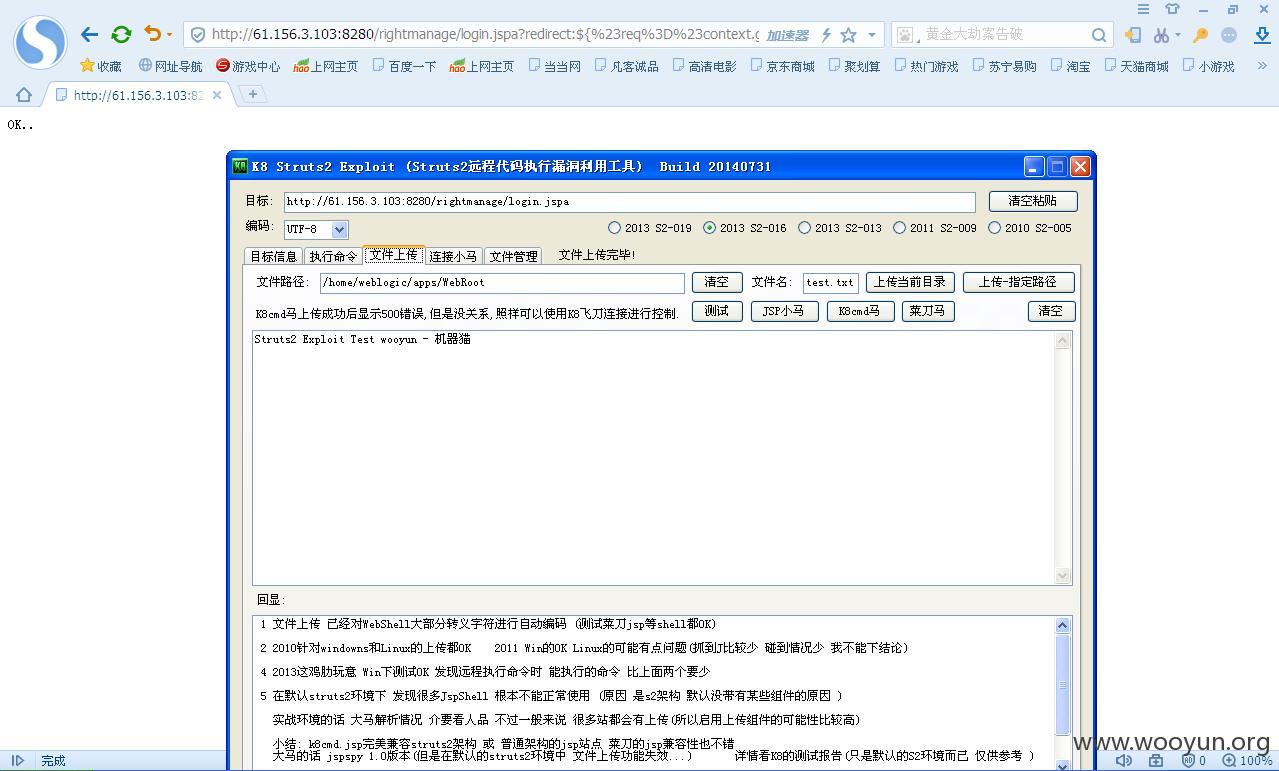This screenshot has height=771, width=1279.
Task: Select the 2013 S2-013 radio option
Action: pyautogui.click(x=804, y=228)
